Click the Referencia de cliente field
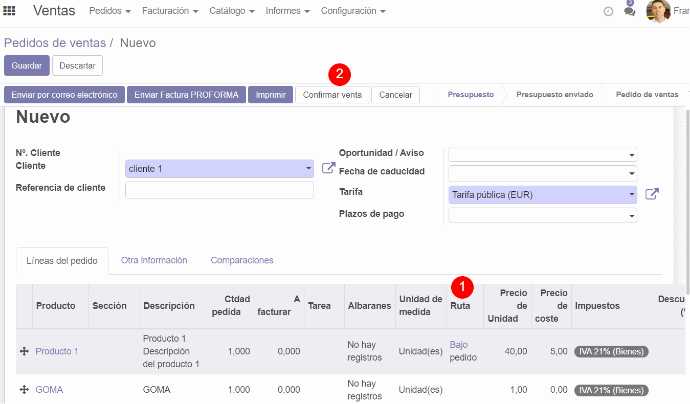This screenshot has width=690, height=404. [x=219, y=190]
